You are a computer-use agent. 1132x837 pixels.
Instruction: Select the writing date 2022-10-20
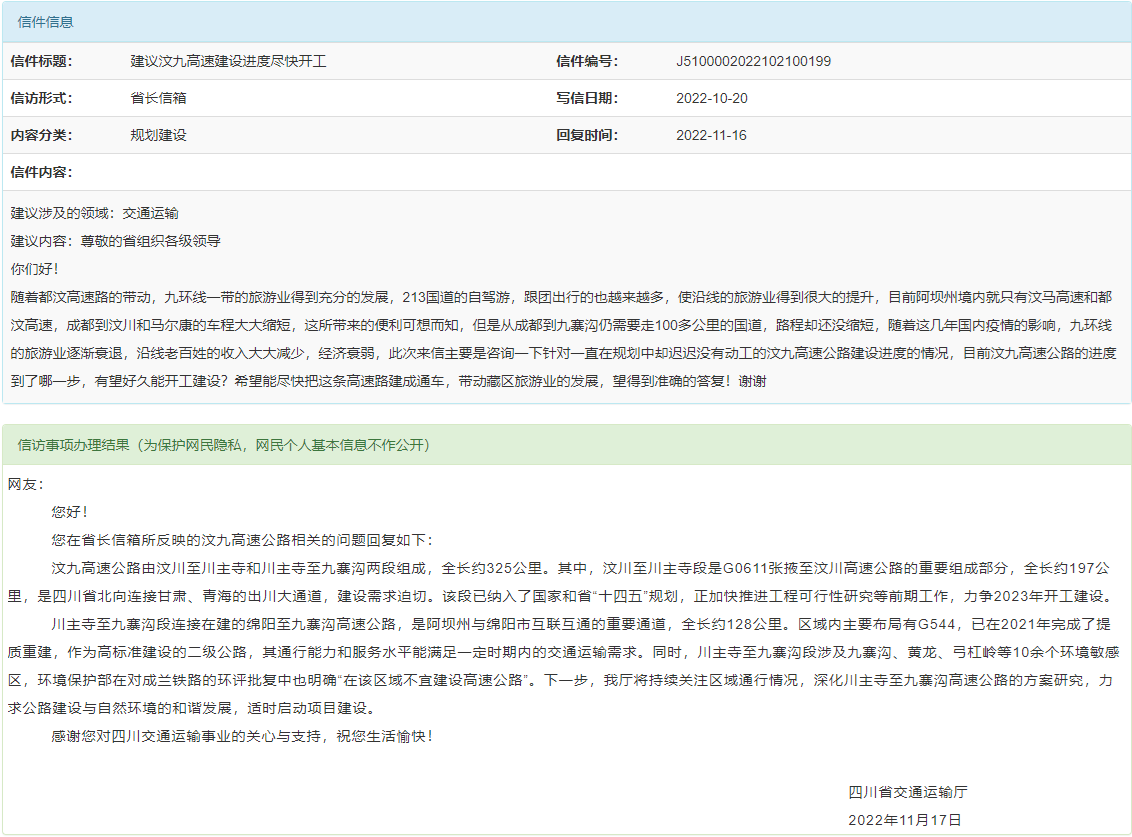tap(711, 98)
